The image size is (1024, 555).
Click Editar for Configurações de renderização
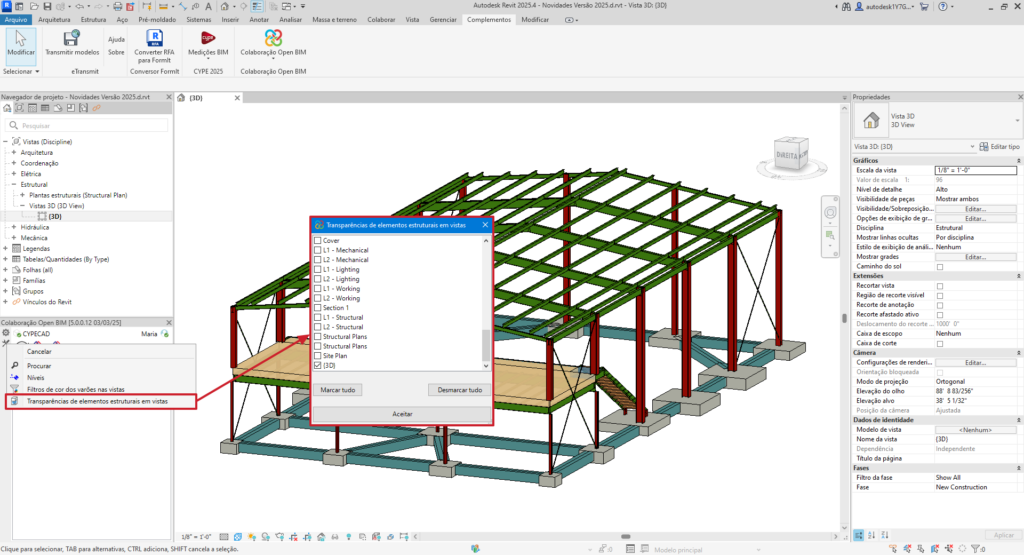(x=975, y=362)
